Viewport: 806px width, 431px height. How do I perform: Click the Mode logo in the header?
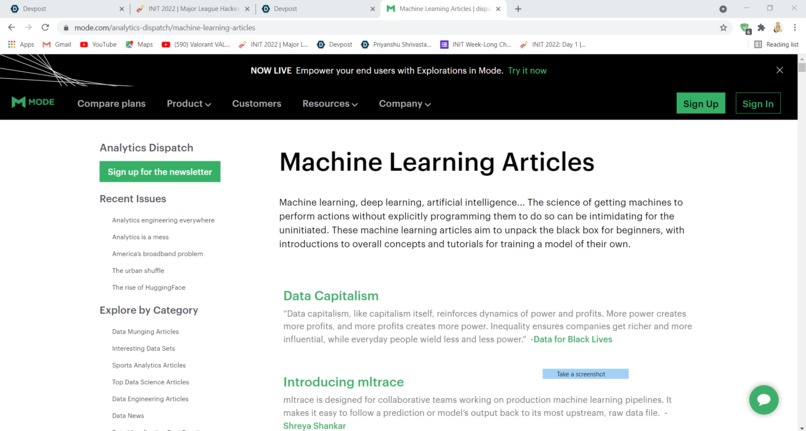[33, 102]
